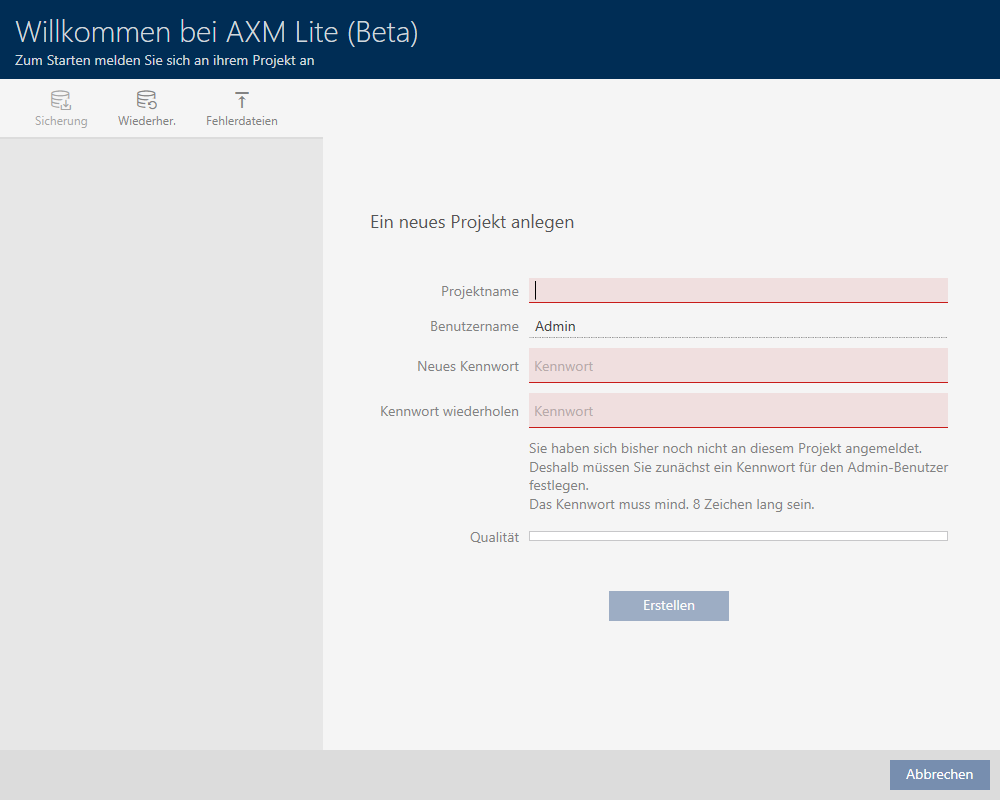Click the Projektname field label
1000x800 pixels.
tap(479, 291)
